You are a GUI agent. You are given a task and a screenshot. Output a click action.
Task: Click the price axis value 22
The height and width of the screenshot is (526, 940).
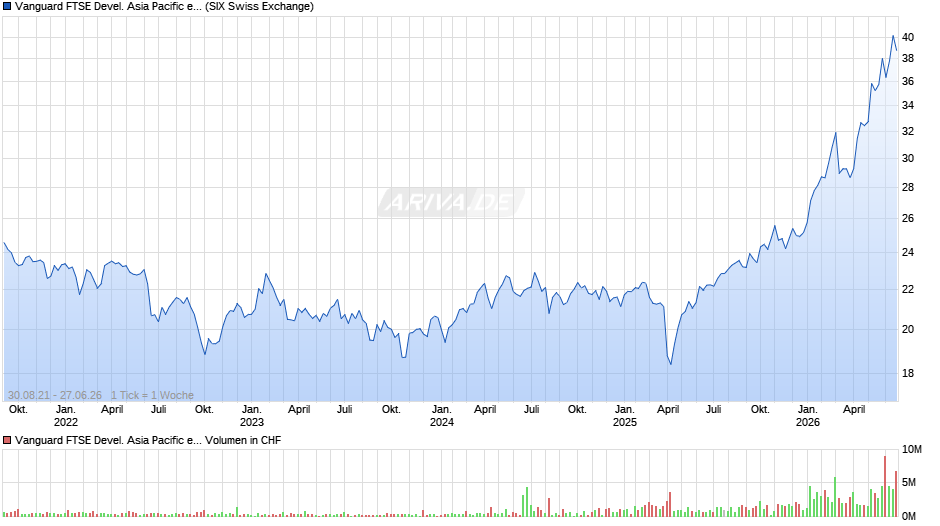pyautogui.click(x=908, y=289)
